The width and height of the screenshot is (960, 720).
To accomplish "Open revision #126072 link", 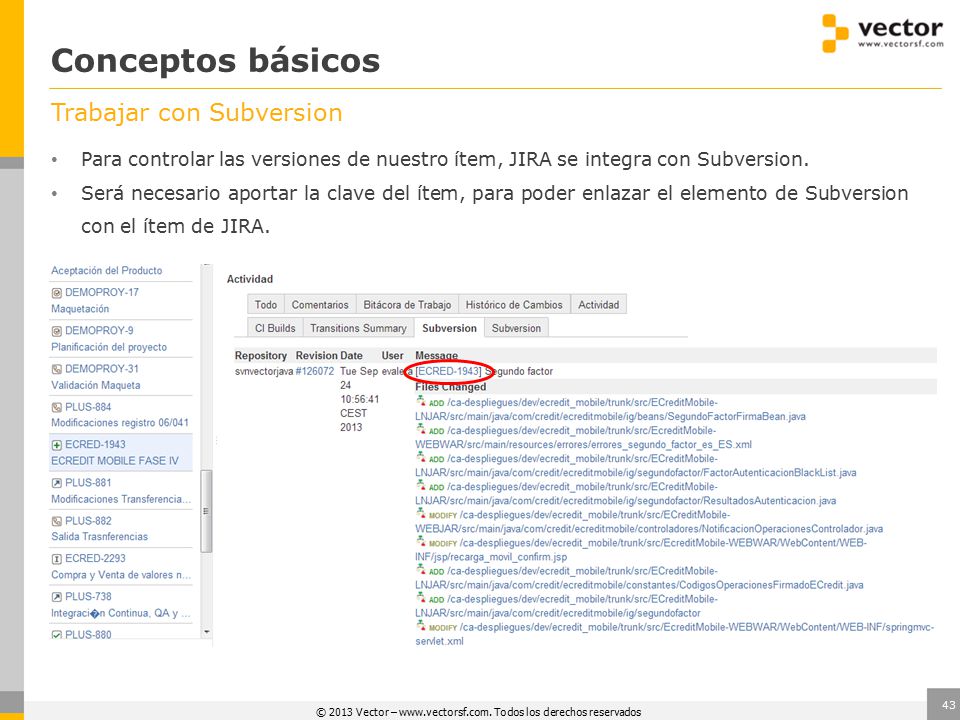I will tap(315, 371).
